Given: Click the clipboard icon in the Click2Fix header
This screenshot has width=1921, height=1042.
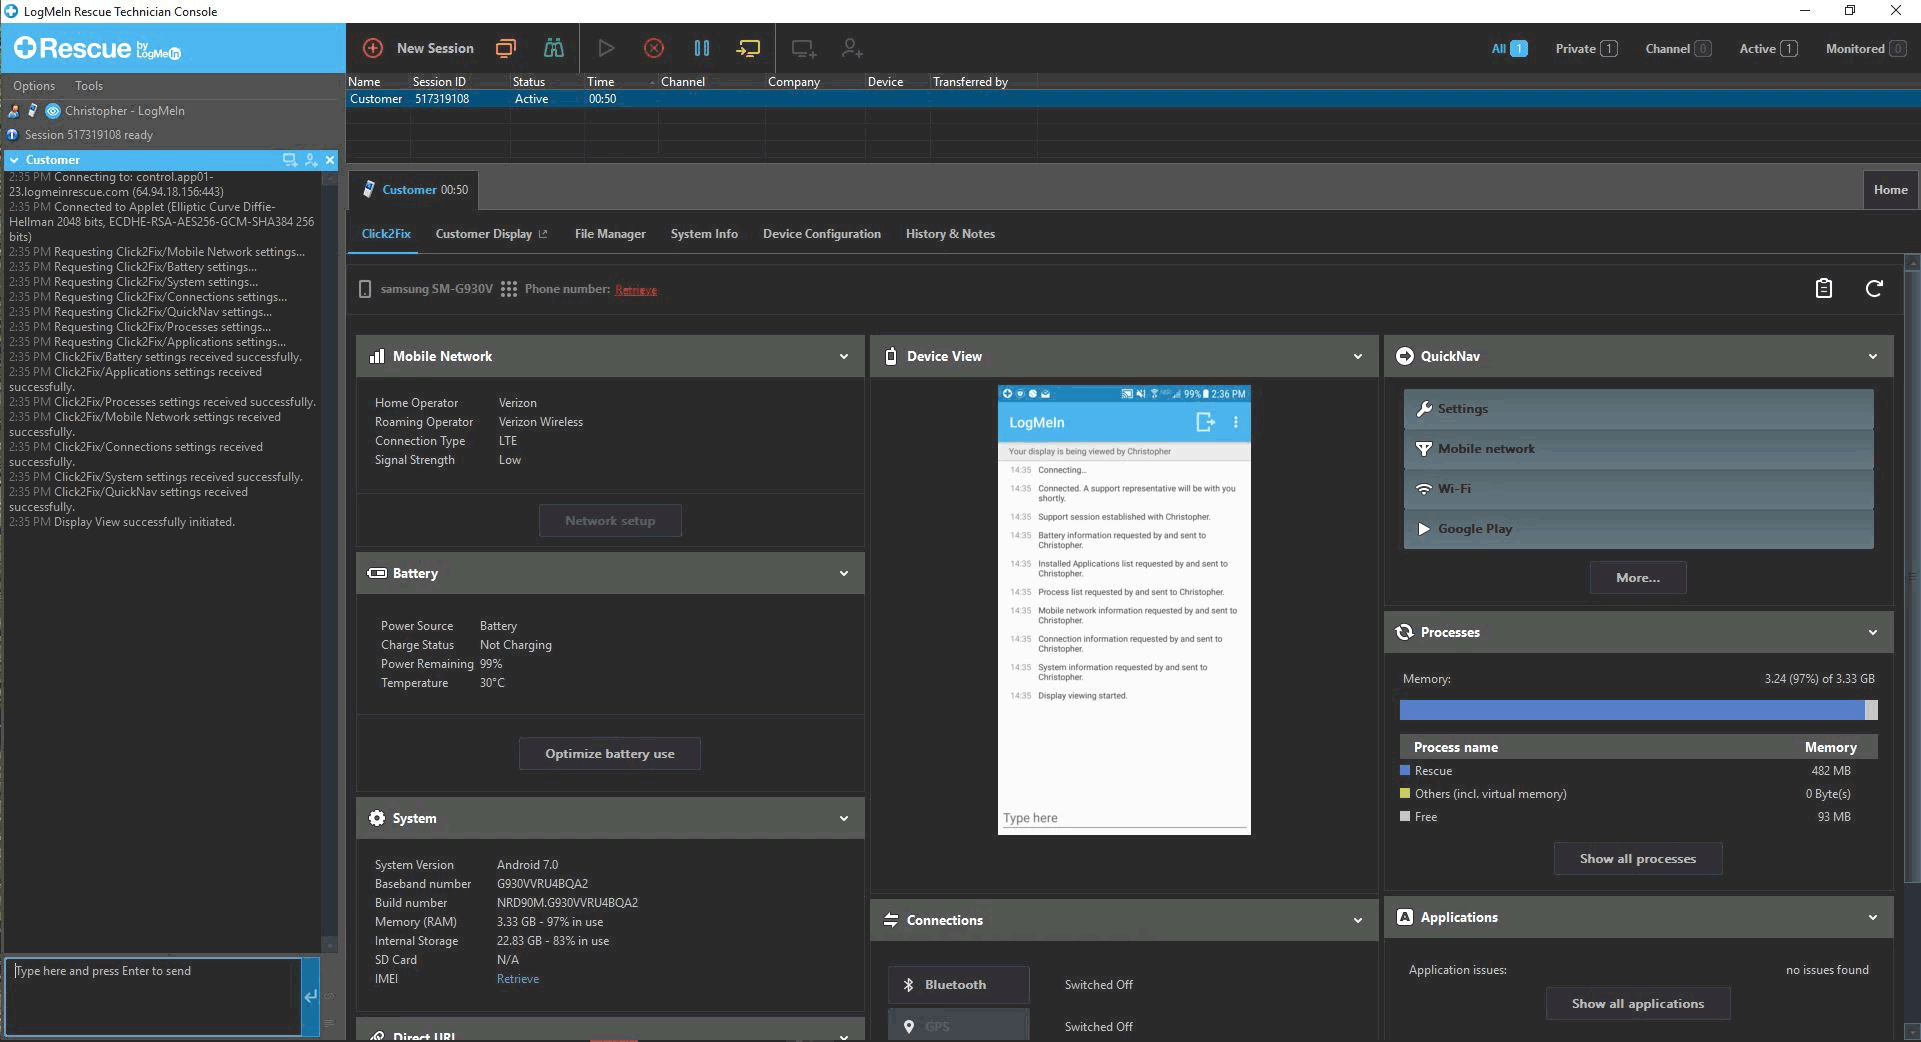Looking at the screenshot, I should [x=1824, y=289].
